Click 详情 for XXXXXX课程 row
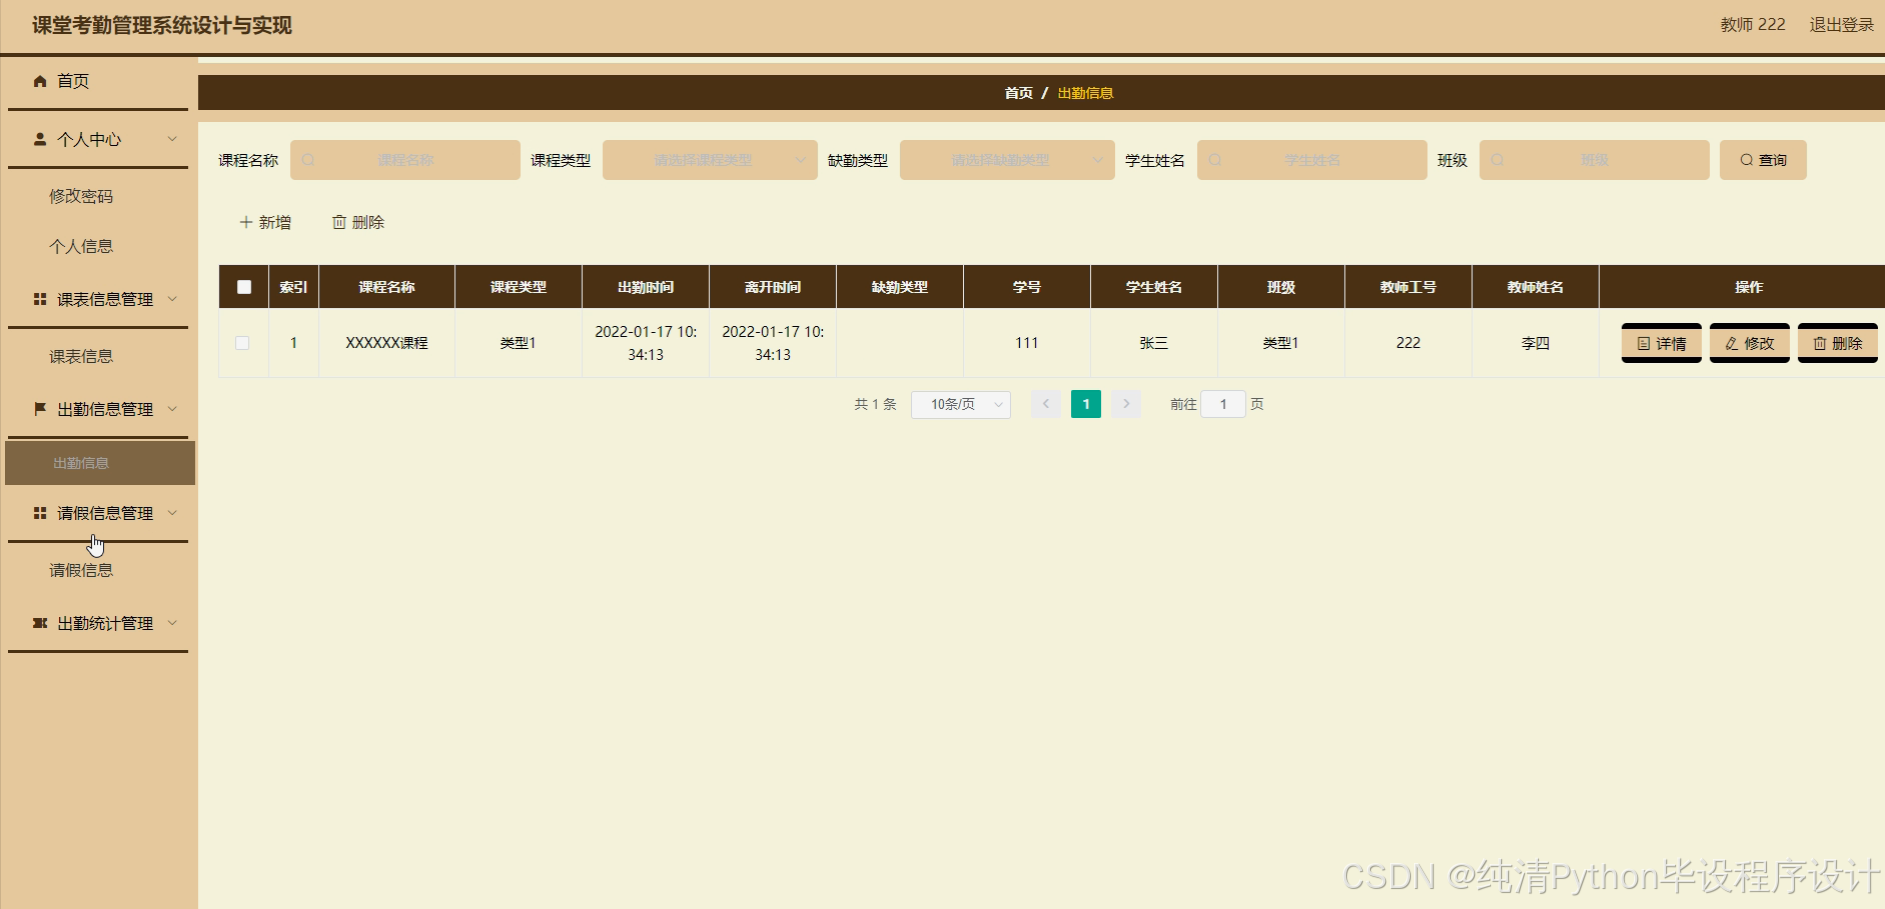 (x=1661, y=344)
